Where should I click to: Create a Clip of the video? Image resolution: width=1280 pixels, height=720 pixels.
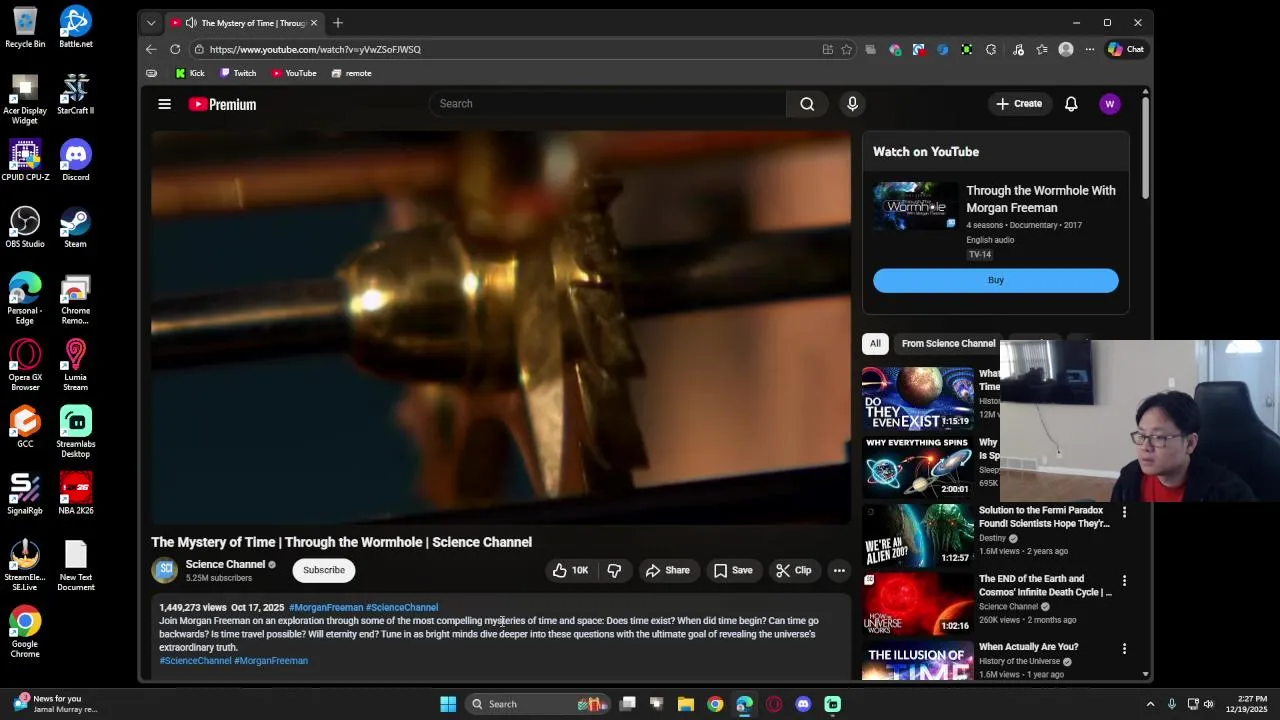click(x=793, y=570)
